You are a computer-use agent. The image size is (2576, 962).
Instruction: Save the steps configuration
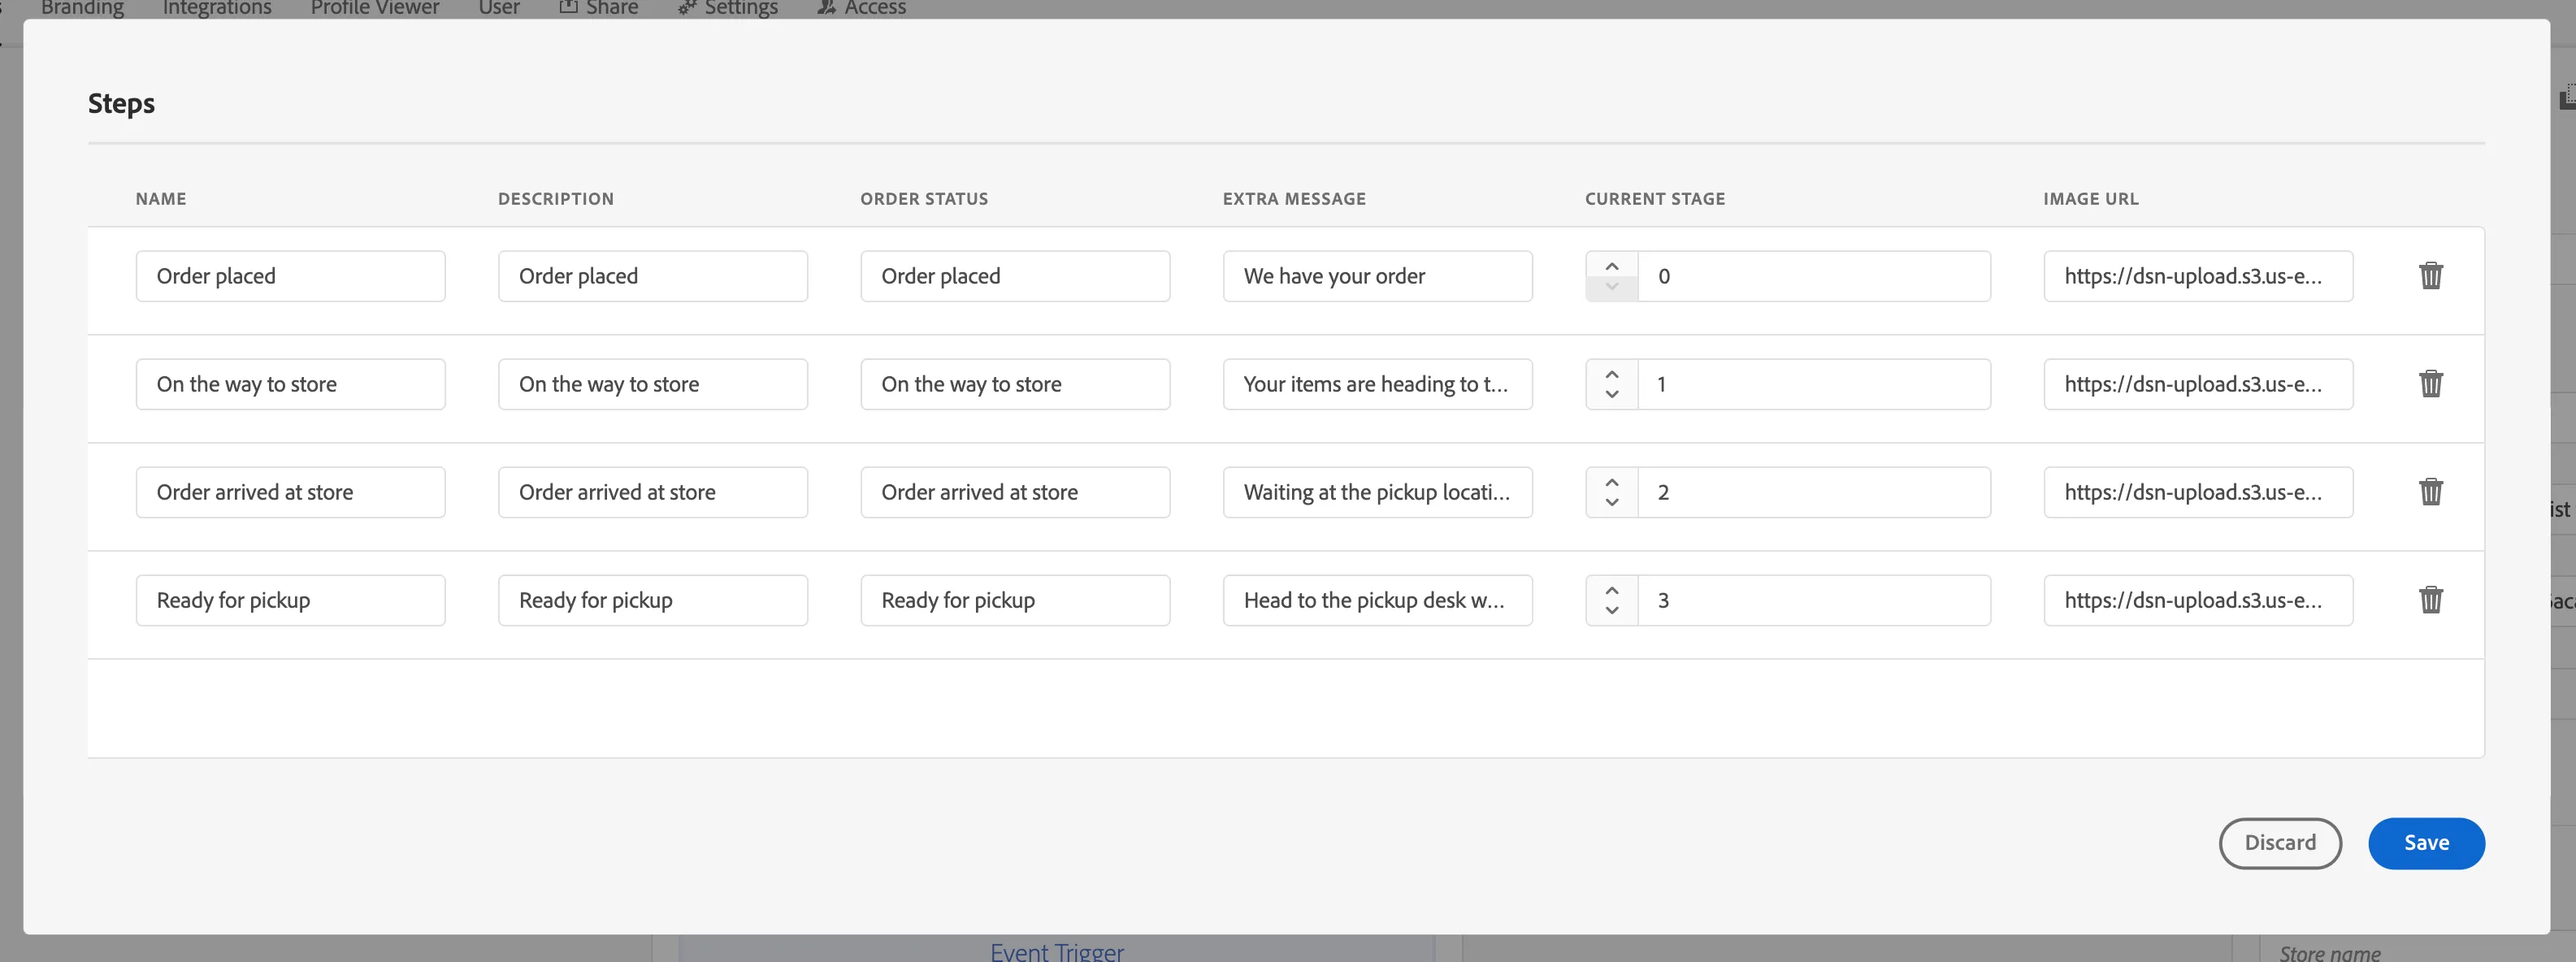click(2426, 843)
